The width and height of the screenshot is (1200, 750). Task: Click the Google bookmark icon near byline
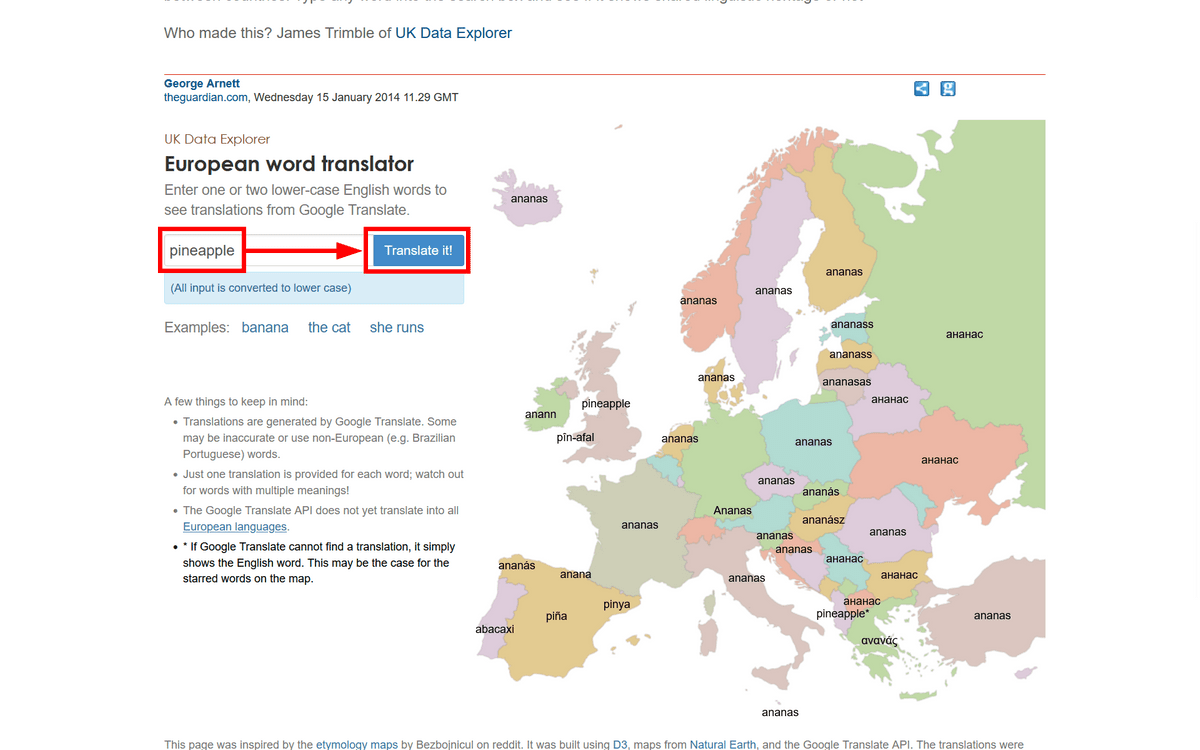948,89
